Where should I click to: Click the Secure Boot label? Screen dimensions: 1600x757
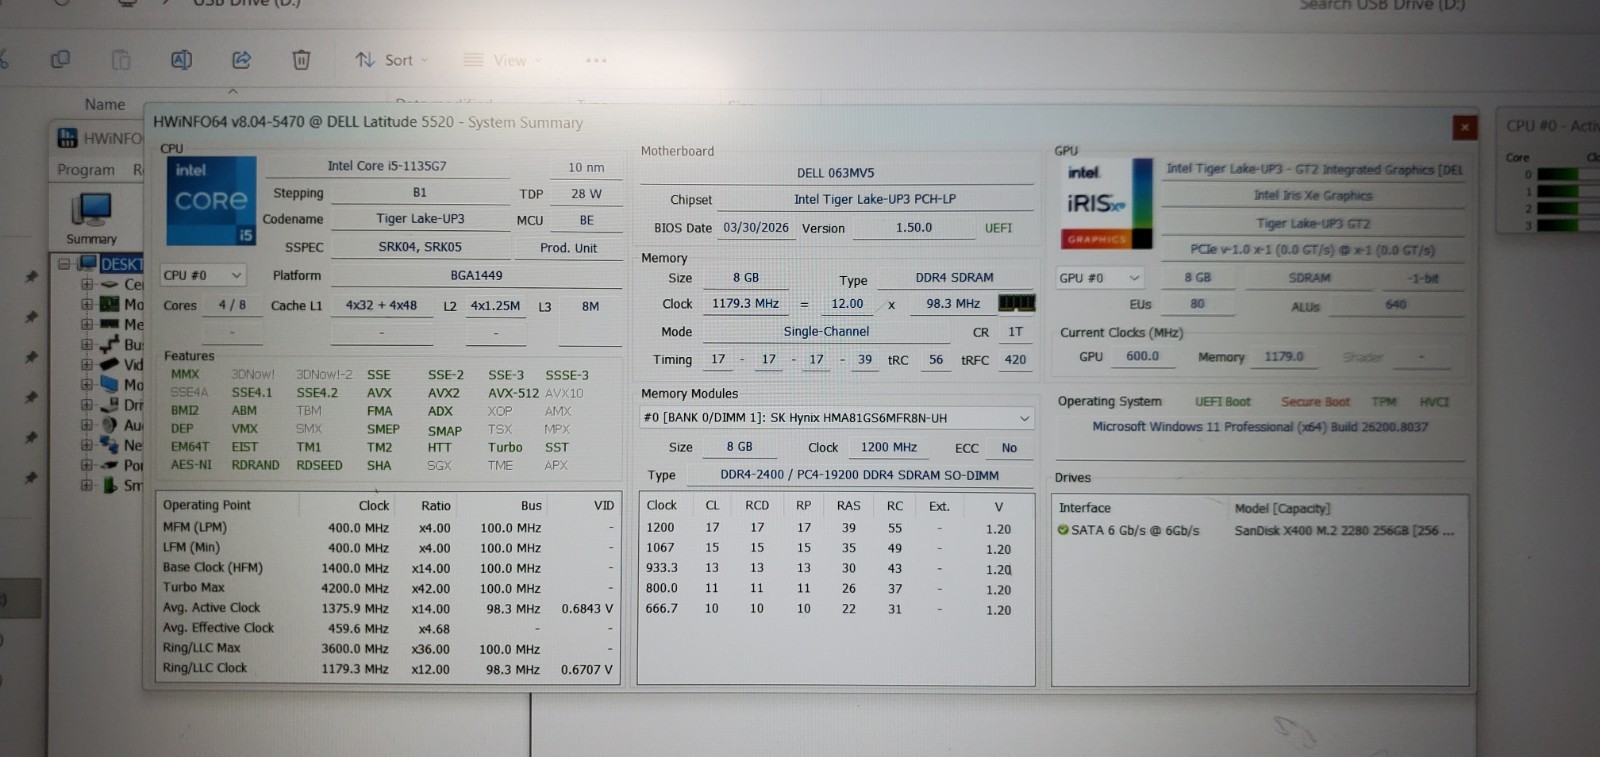click(x=1315, y=402)
